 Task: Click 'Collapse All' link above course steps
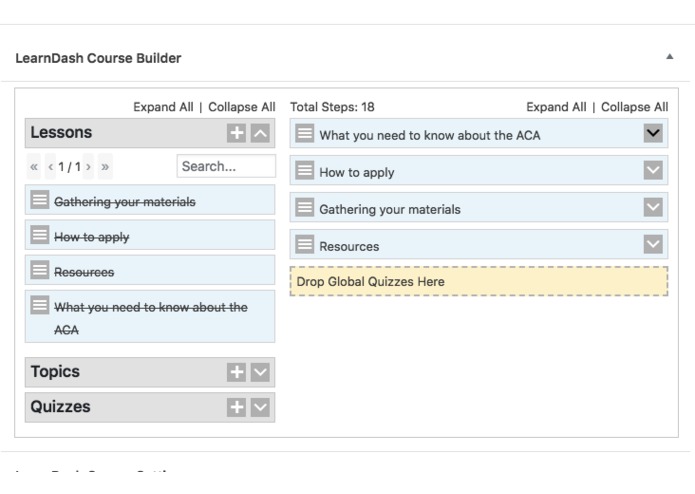(634, 107)
